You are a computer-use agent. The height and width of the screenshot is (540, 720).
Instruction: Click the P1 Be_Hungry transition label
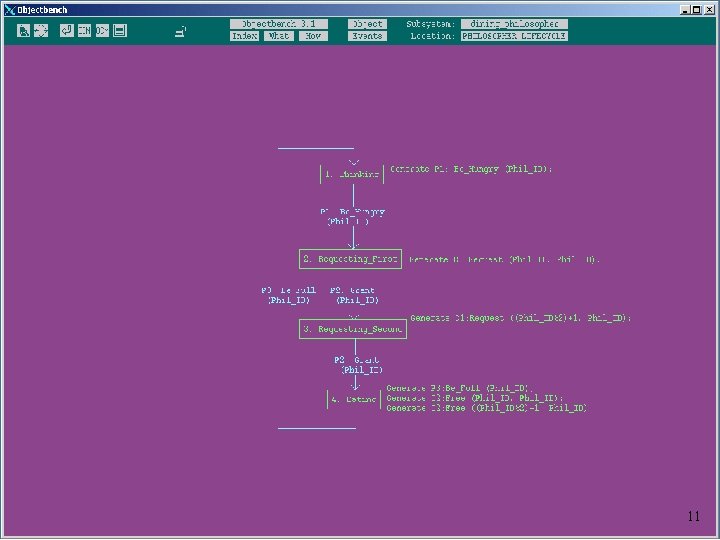point(352,217)
